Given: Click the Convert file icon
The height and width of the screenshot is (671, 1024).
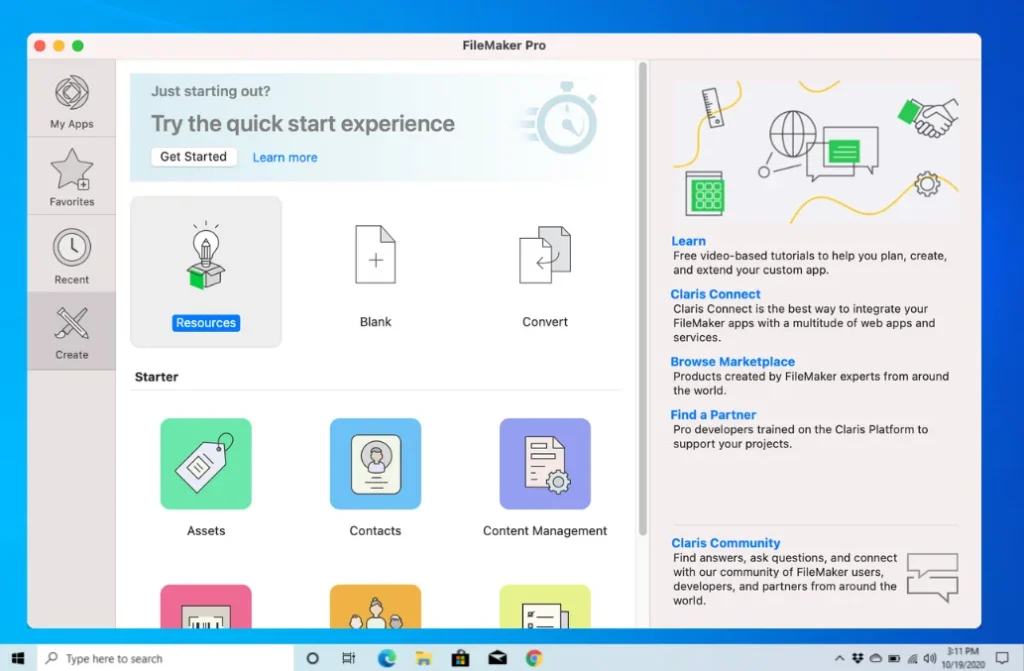Looking at the screenshot, I should pos(545,256).
